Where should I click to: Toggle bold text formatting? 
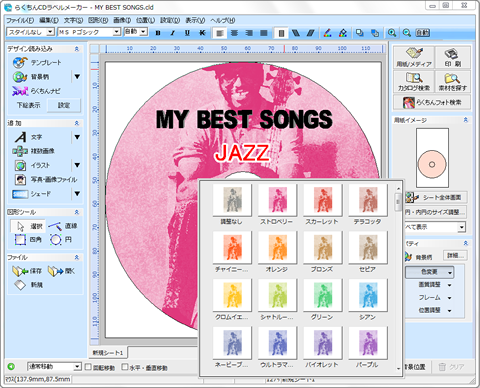pos(158,33)
